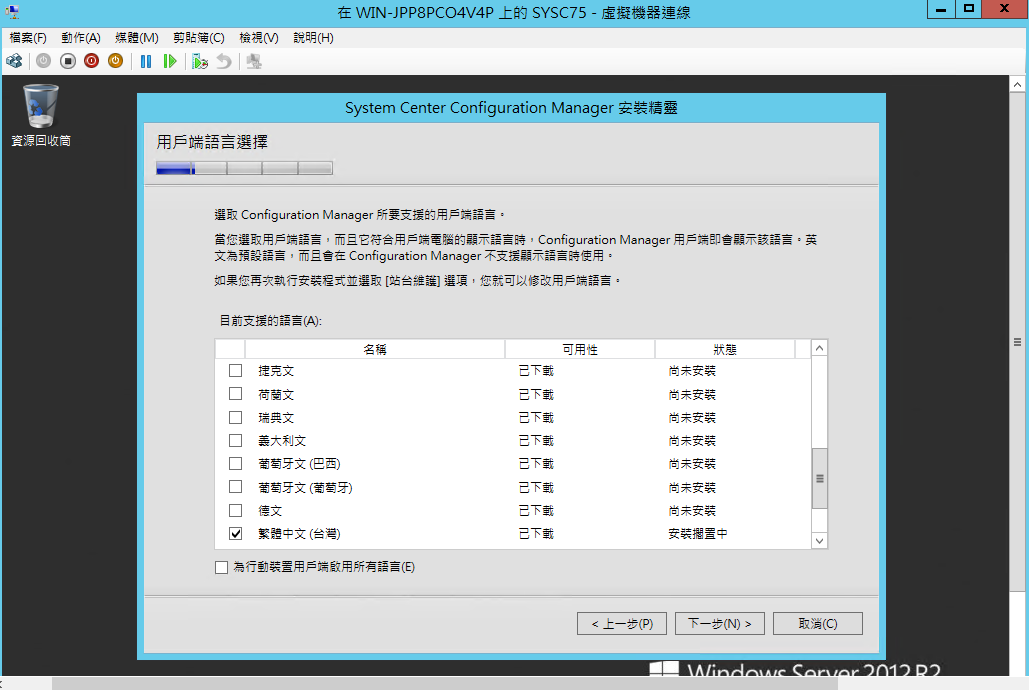Image resolution: width=1029 pixels, height=690 pixels.
Task: Click the language list scroll down arrow
Action: [819, 541]
